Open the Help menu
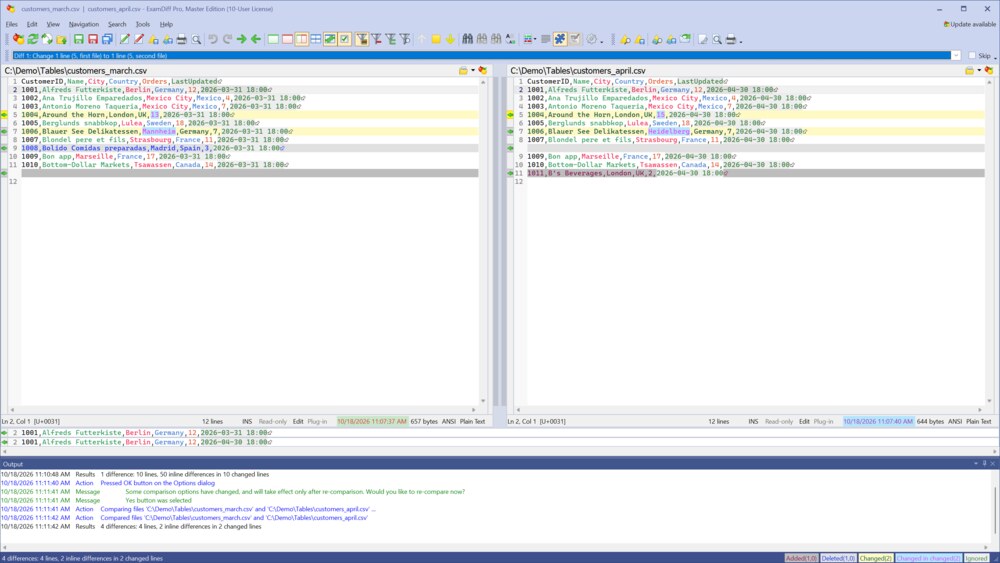The image size is (1000, 563). (x=166, y=24)
